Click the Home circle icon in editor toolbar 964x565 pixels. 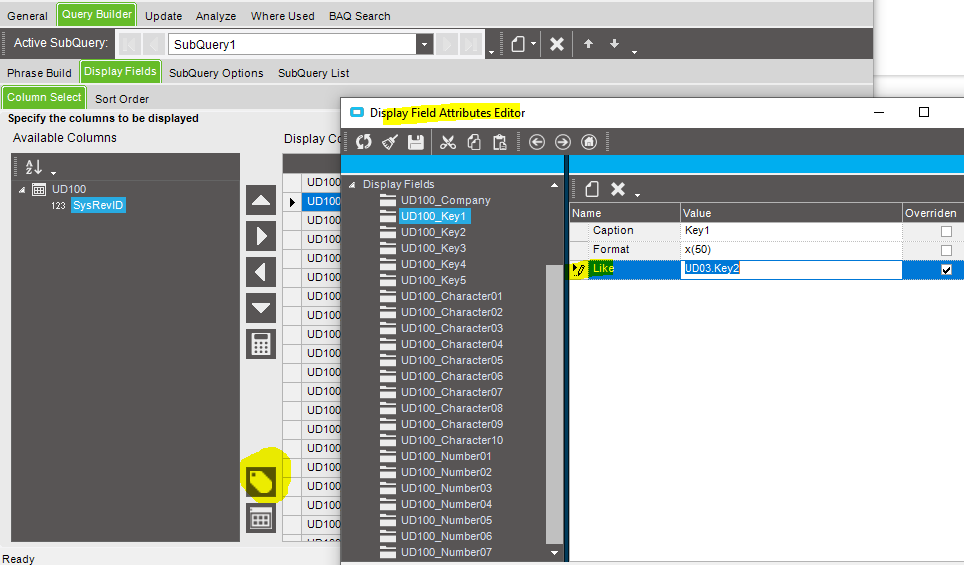pos(589,142)
